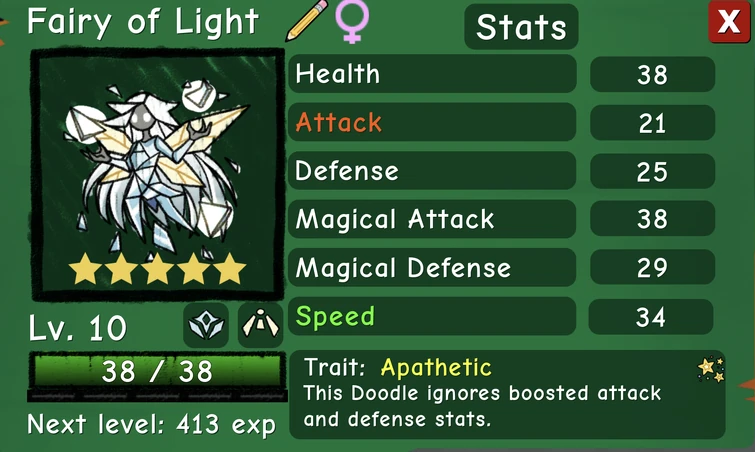Click the pink female gender symbol
This screenshot has height=452, width=755.
[x=352, y=21]
